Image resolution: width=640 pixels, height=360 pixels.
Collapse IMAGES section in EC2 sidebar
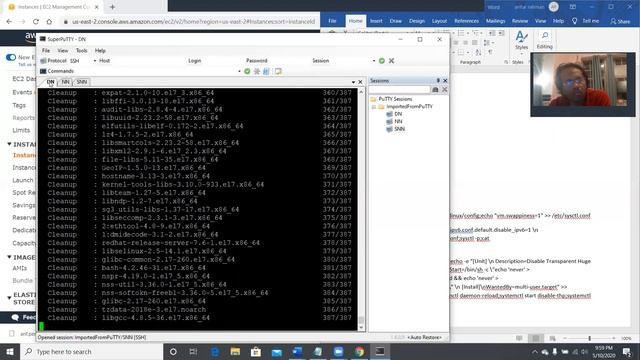coord(9,257)
